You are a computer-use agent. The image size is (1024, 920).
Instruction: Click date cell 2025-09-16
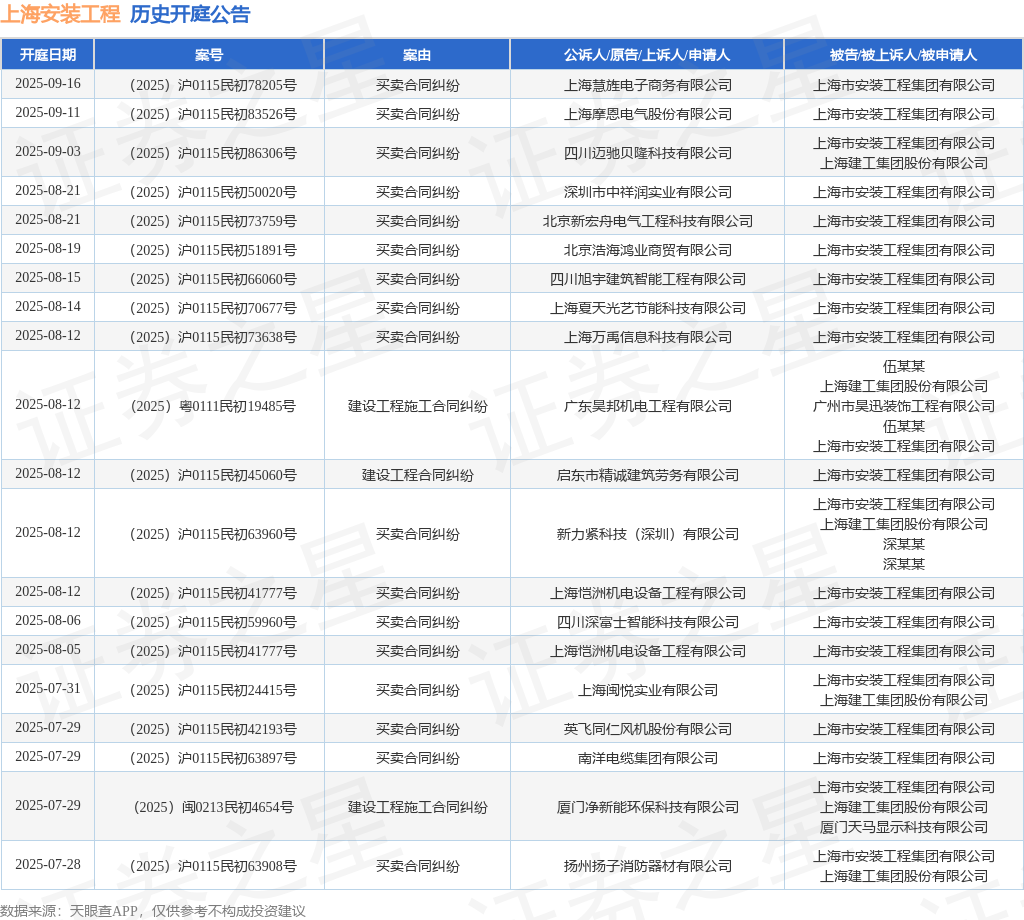pos(48,84)
